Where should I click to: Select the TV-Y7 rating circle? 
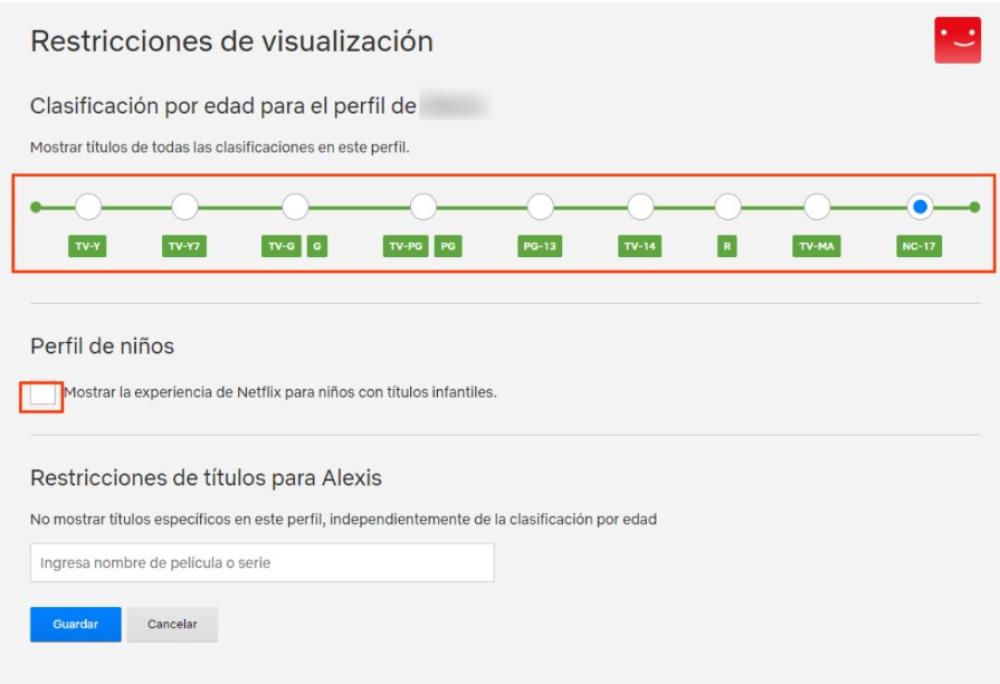pos(184,207)
